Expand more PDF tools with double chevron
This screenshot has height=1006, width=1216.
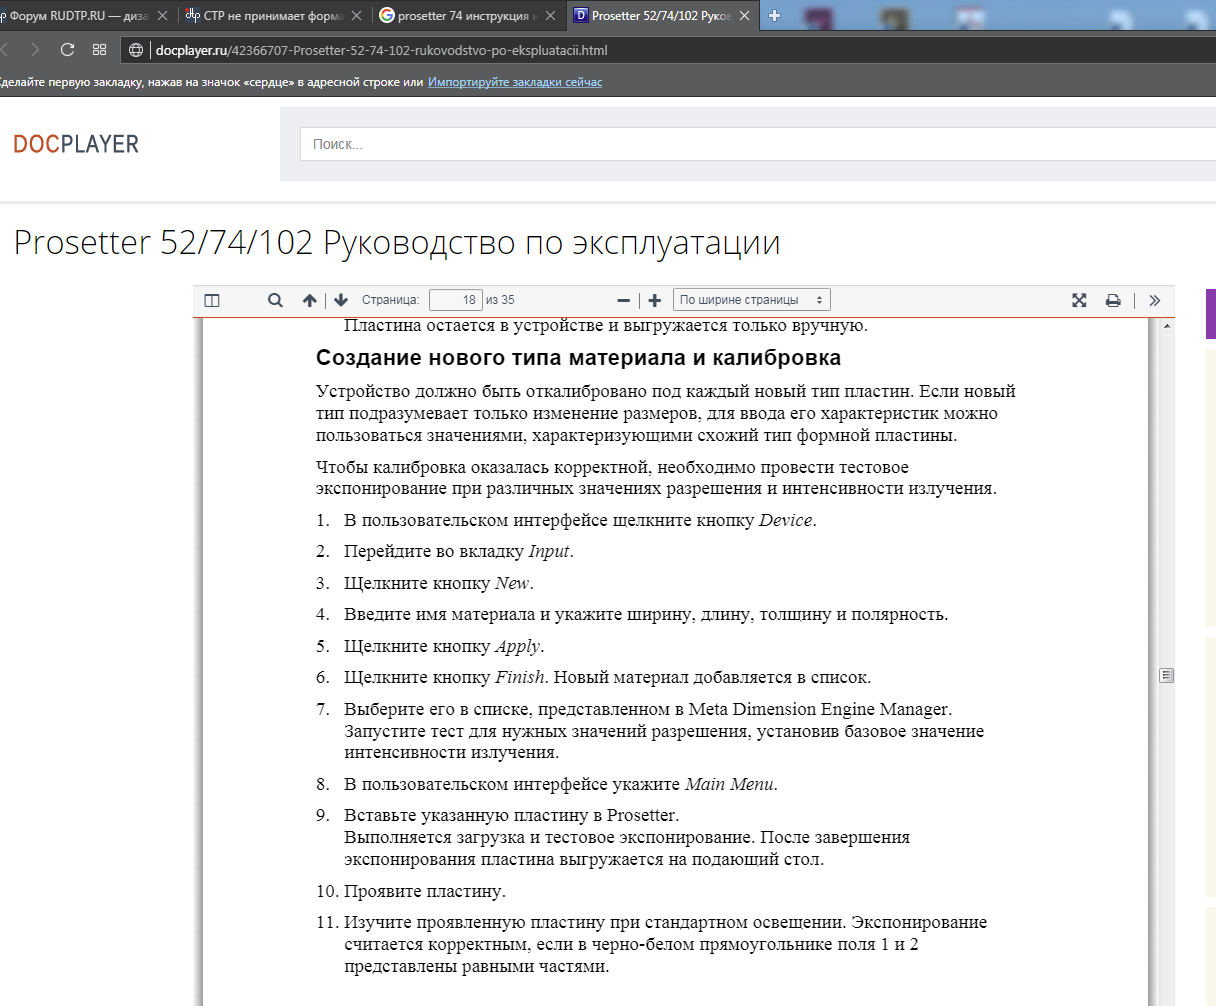coord(1154,299)
